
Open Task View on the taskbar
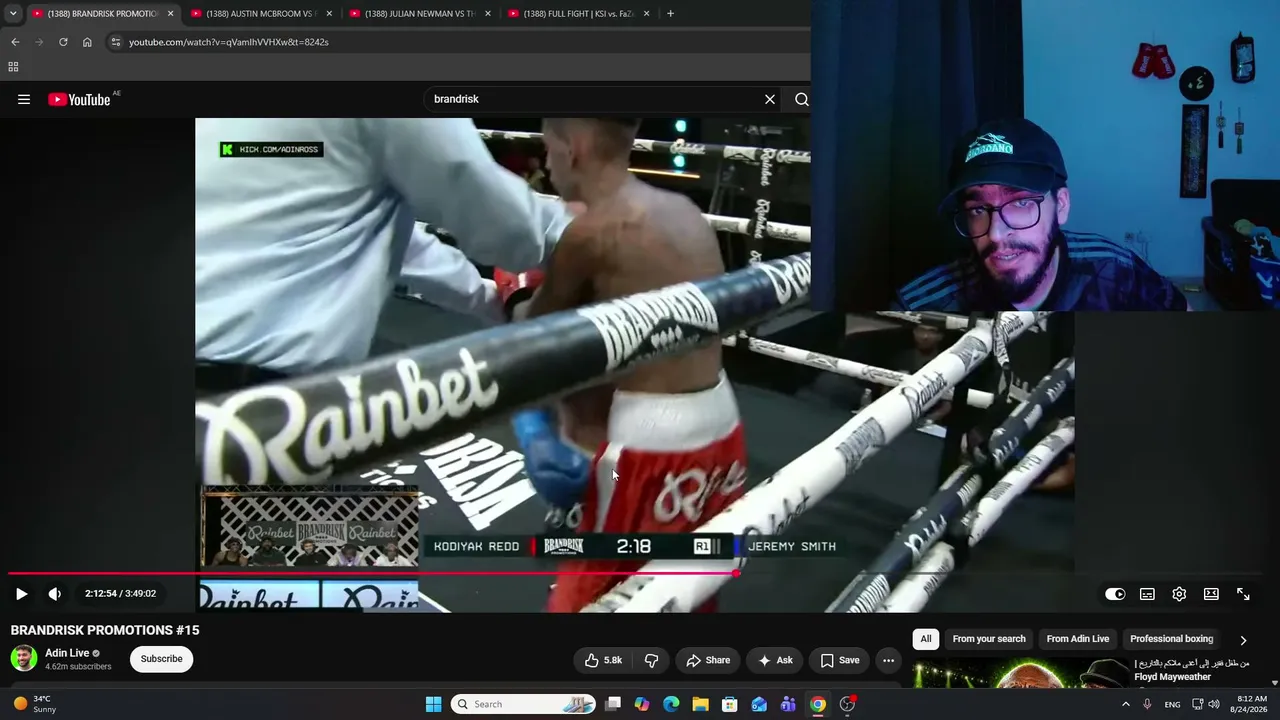(x=613, y=704)
